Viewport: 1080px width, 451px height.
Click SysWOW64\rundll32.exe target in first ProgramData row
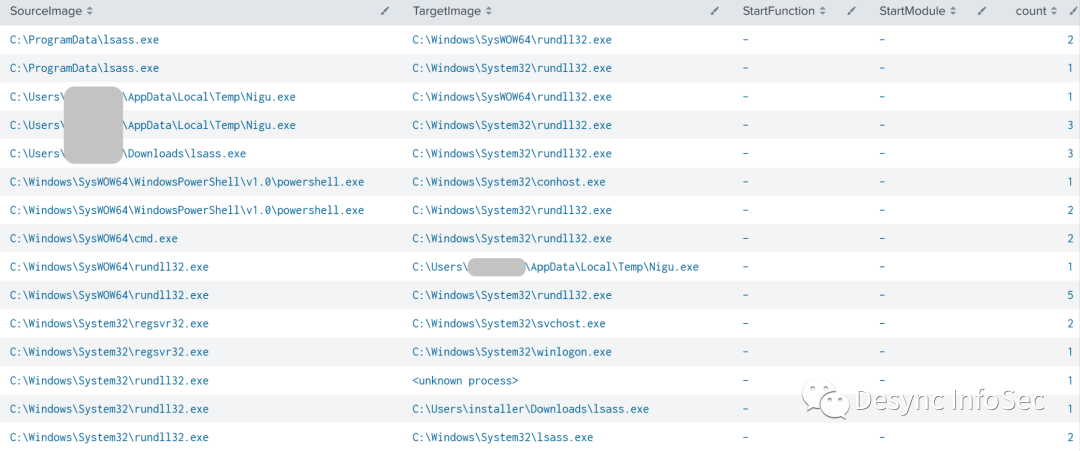click(512, 40)
